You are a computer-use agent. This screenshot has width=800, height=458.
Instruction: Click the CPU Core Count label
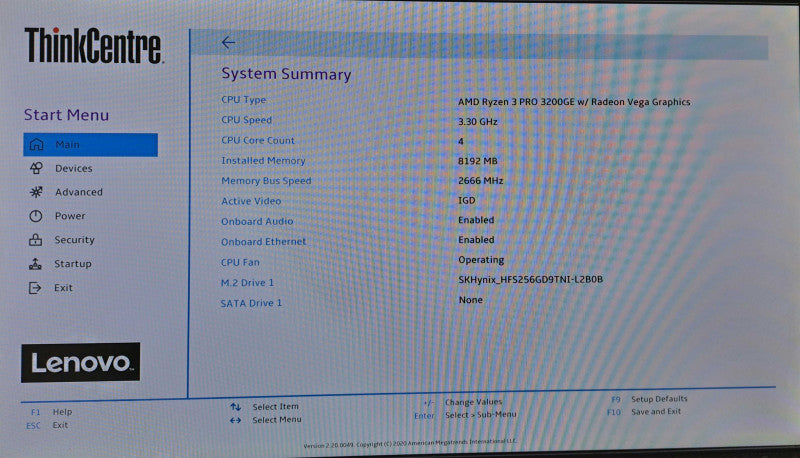click(258, 140)
